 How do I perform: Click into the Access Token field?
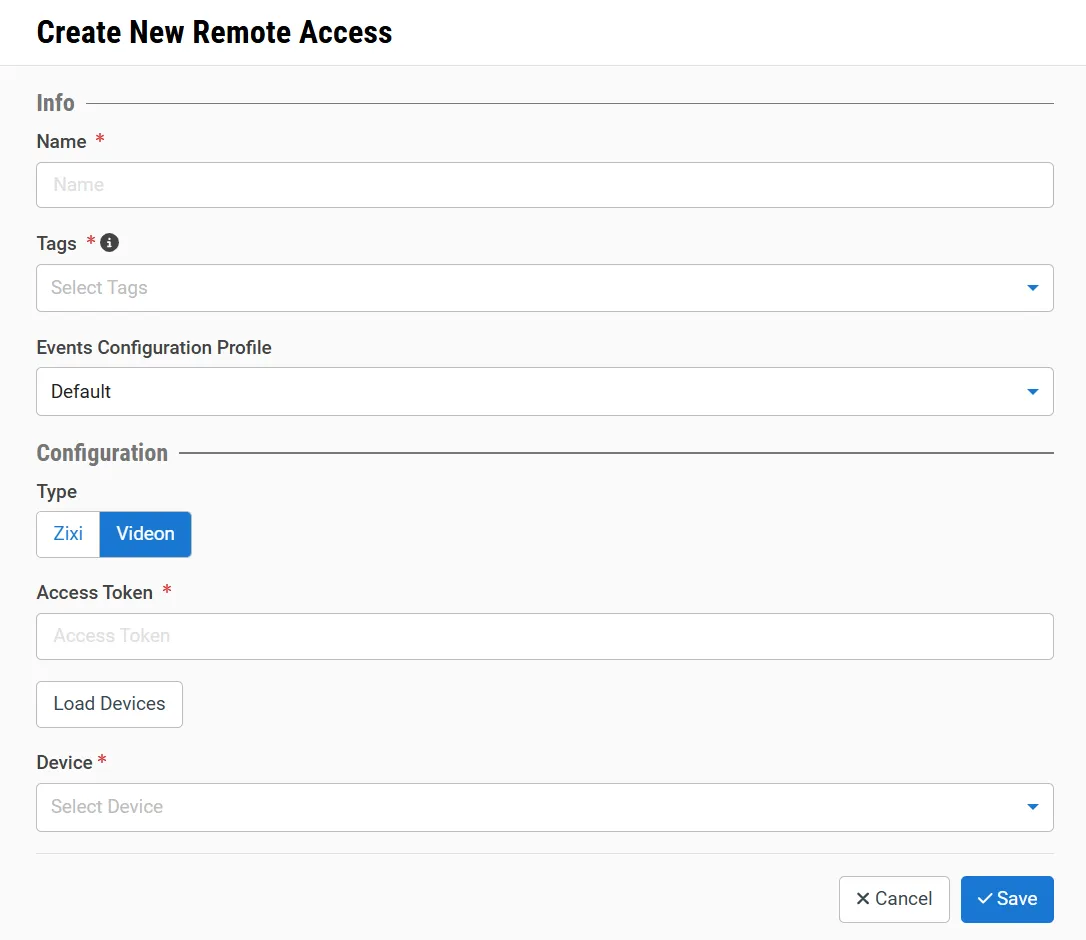544,636
